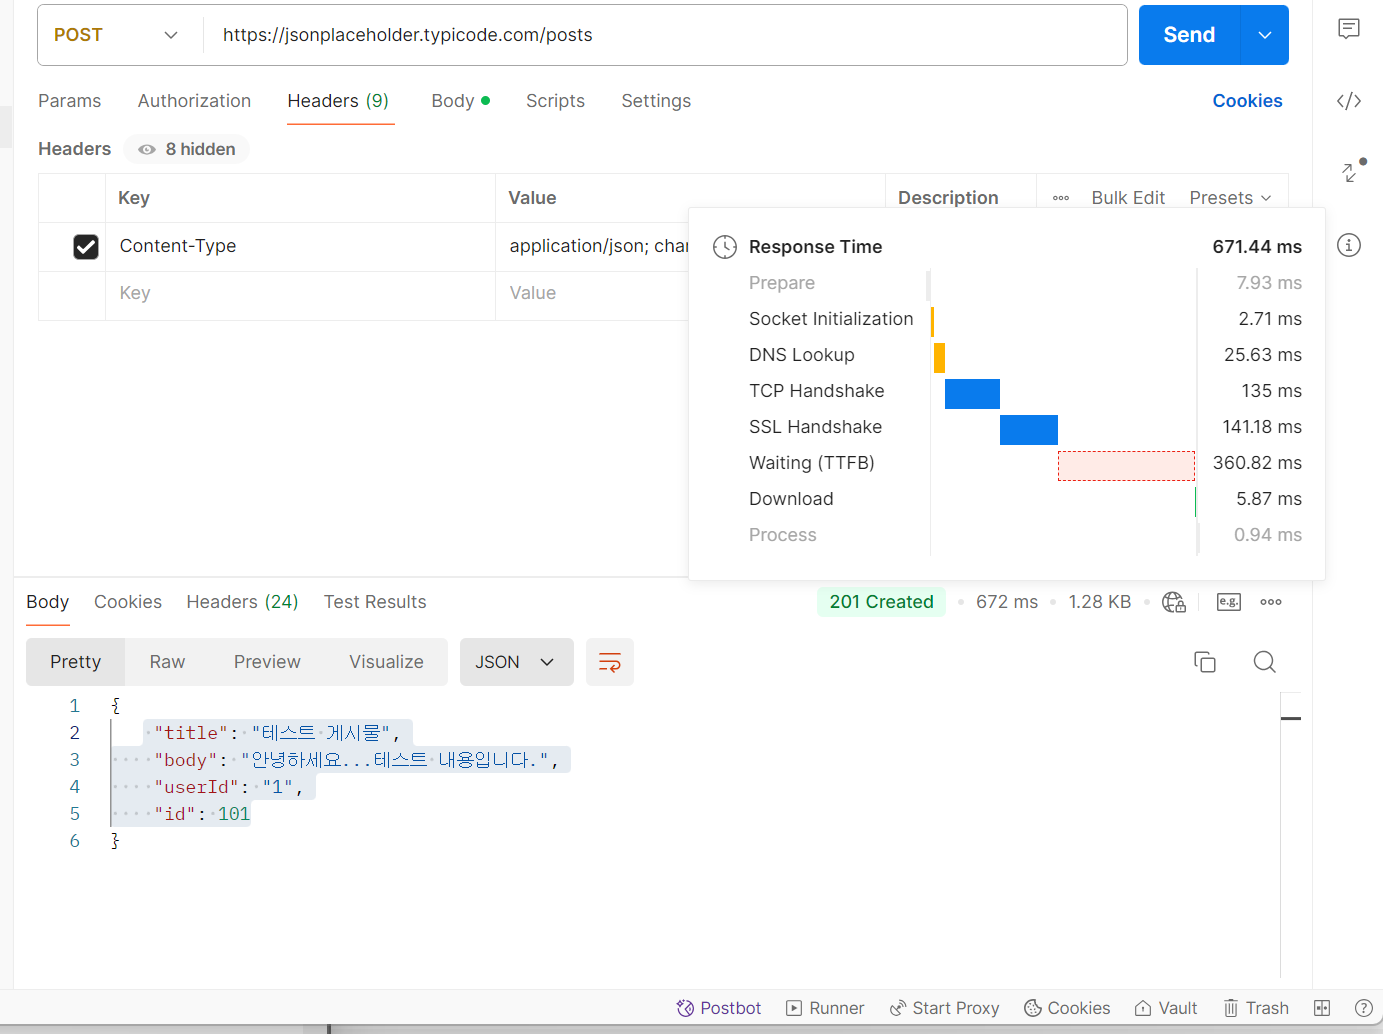Click the empty header Key field
The image size is (1383, 1034).
coord(300,294)
